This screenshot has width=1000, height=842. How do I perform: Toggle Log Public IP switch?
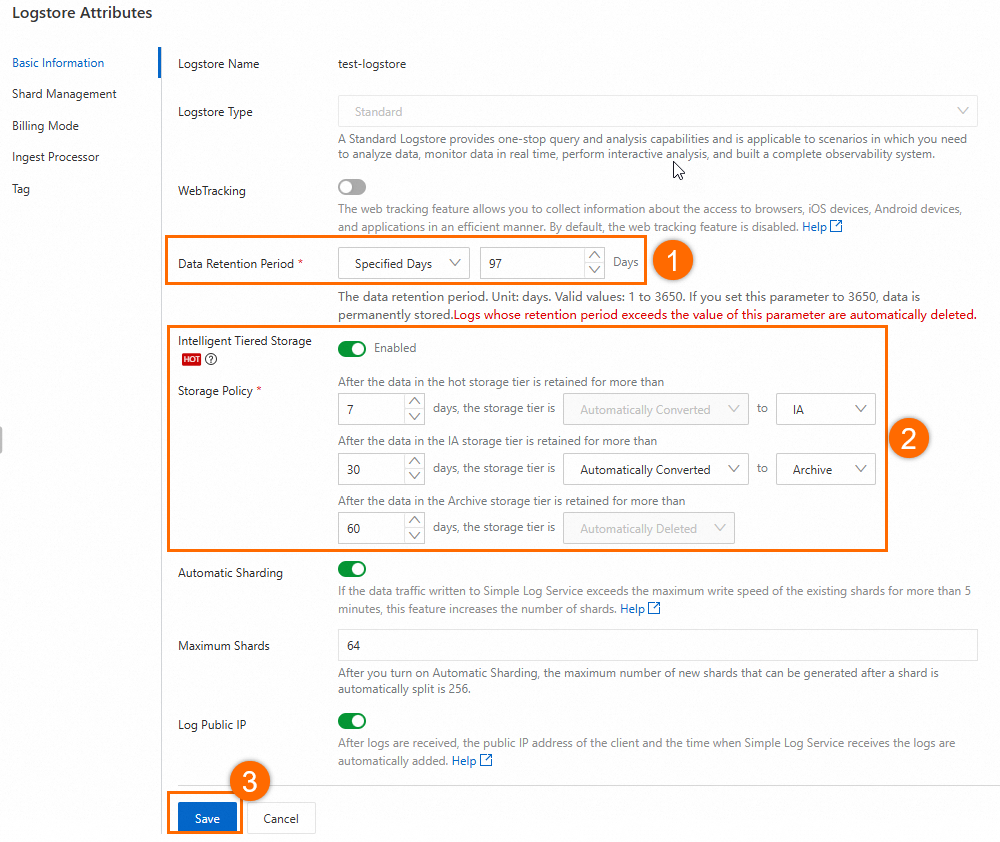(x=352, y=721)
